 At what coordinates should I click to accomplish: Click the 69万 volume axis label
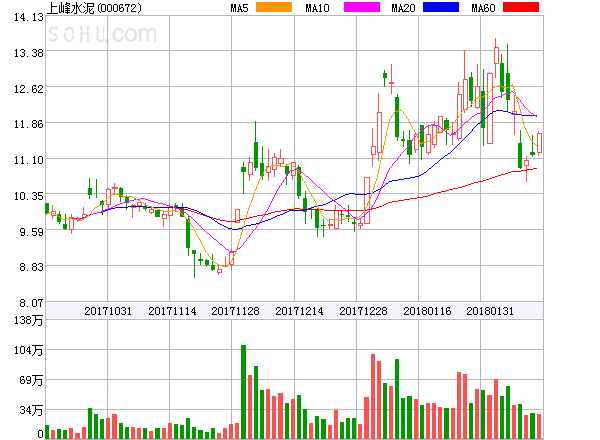coord(31,380)
